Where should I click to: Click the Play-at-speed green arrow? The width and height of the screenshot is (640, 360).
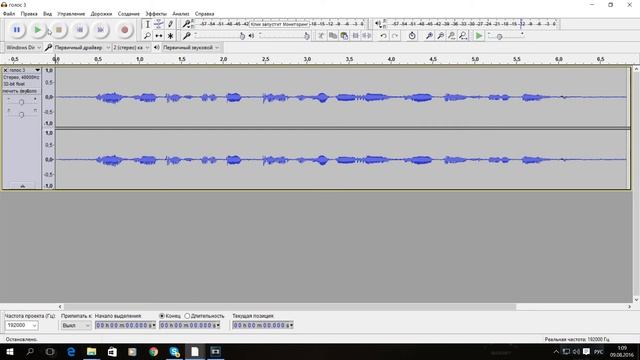(479, 36)
